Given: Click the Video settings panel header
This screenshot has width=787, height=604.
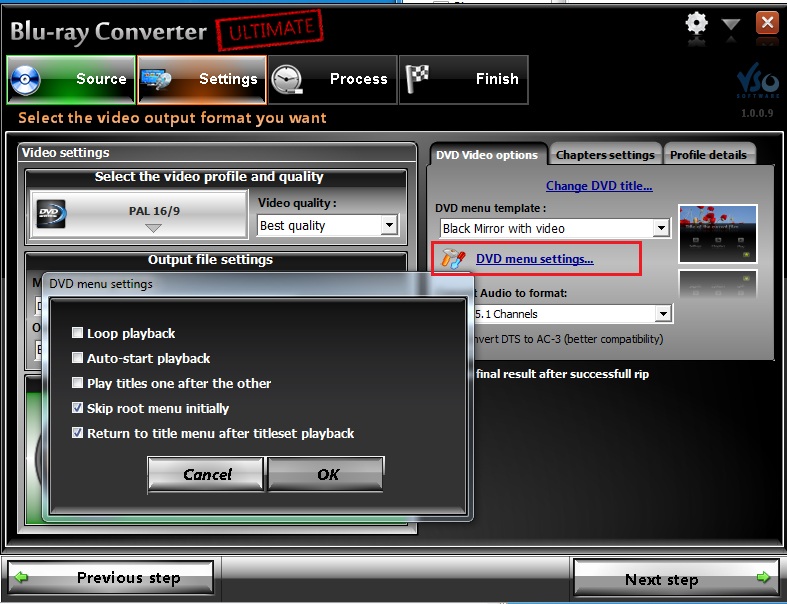Looking at the screenshot, I should click(x=217, y=152).
